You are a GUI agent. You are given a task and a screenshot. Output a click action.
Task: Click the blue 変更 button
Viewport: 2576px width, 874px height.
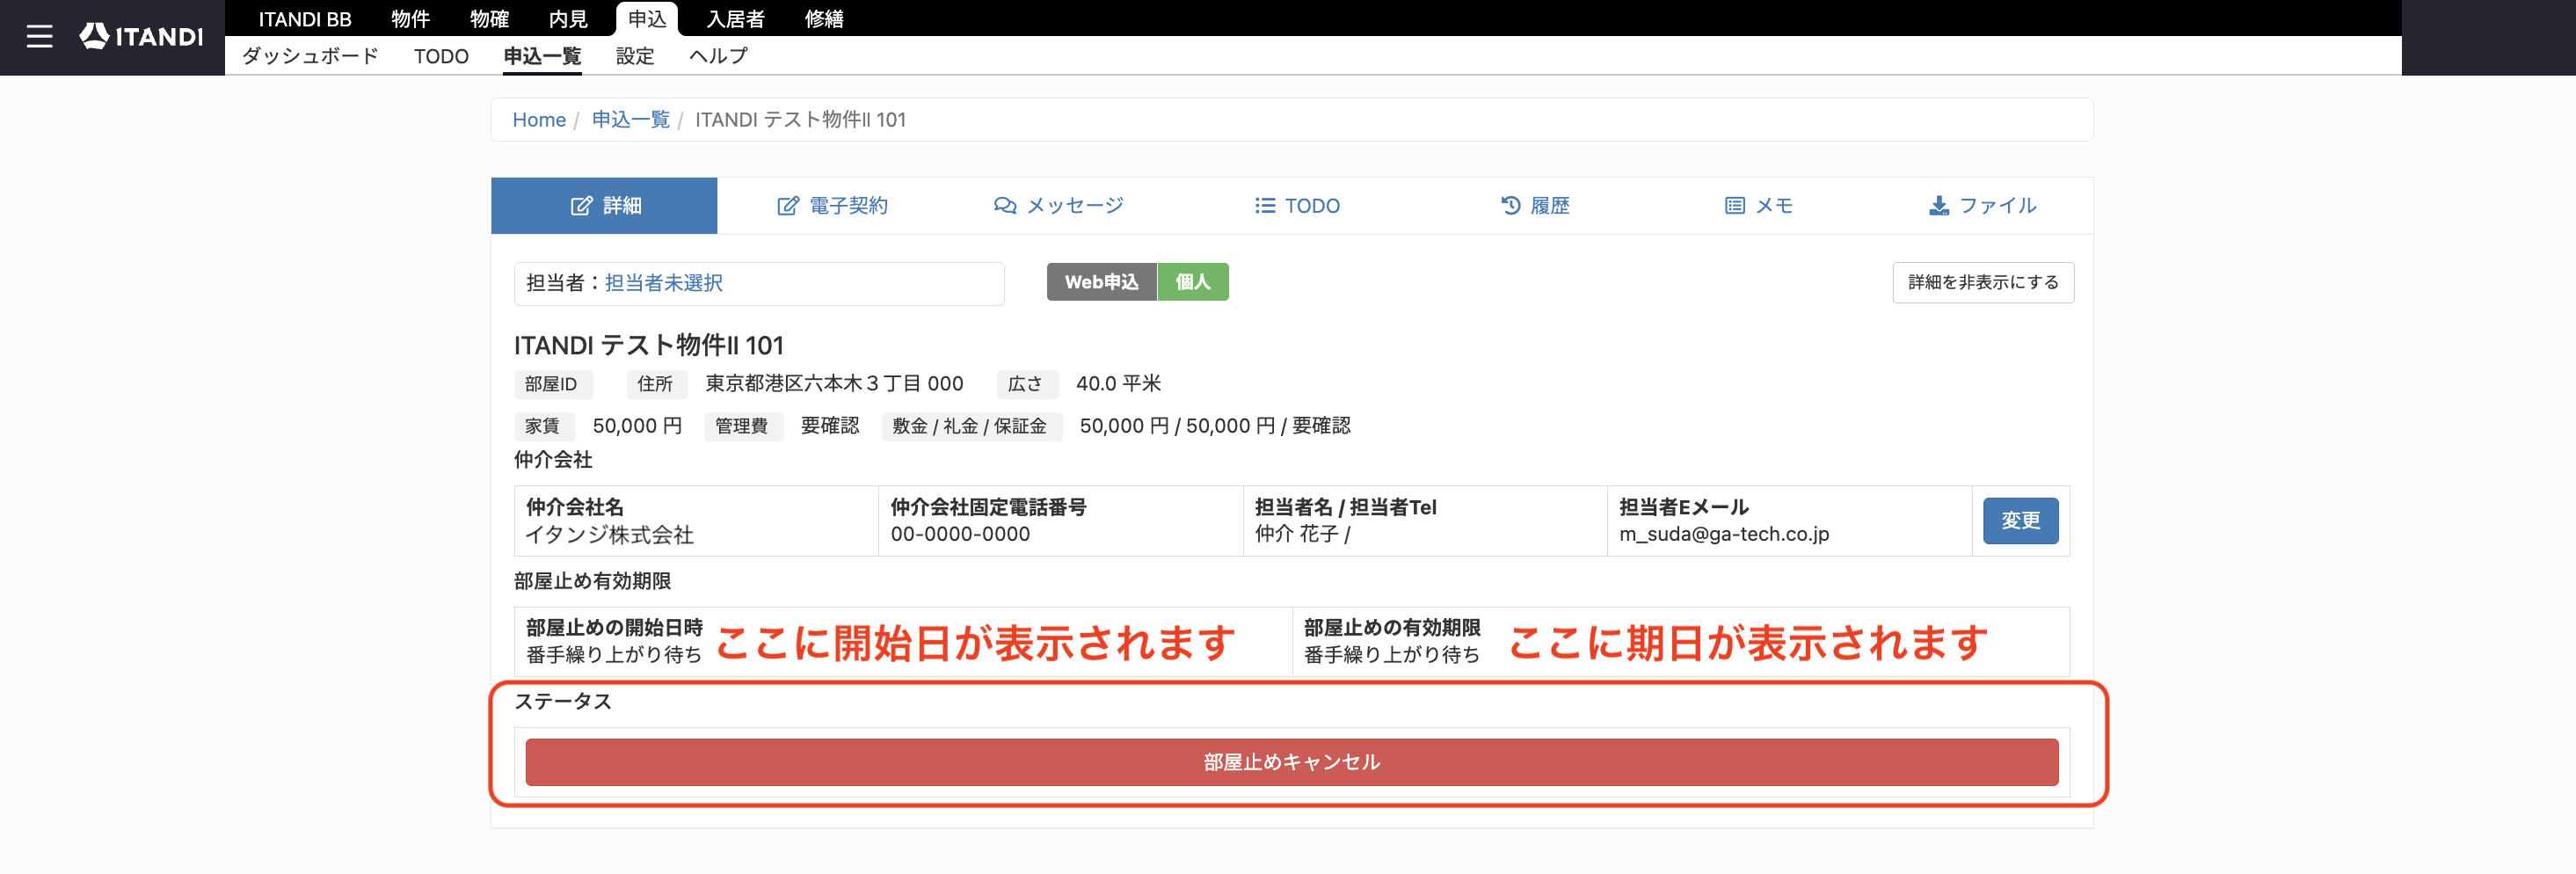pyautogui.click(x=2020, y=521)
